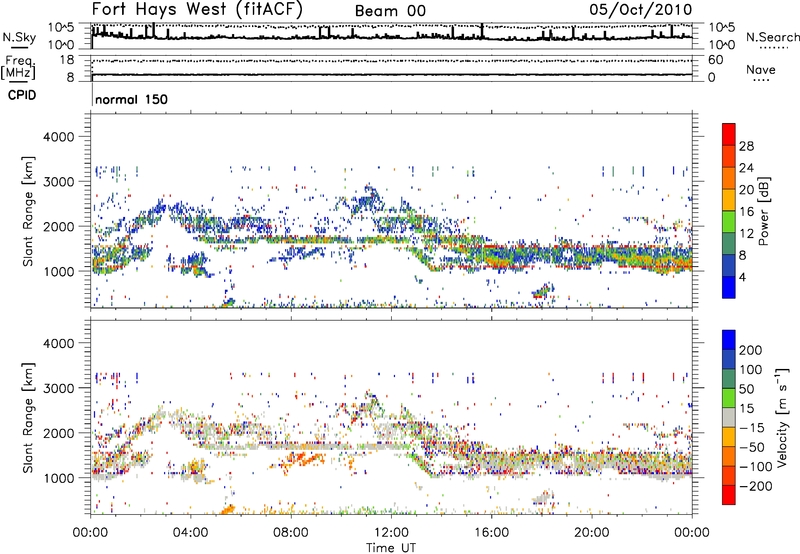Pick the light green 12–16 dB power colorbar segment
Screen dimensions: 800x554
pyautogui.click(x=729, y=222)
